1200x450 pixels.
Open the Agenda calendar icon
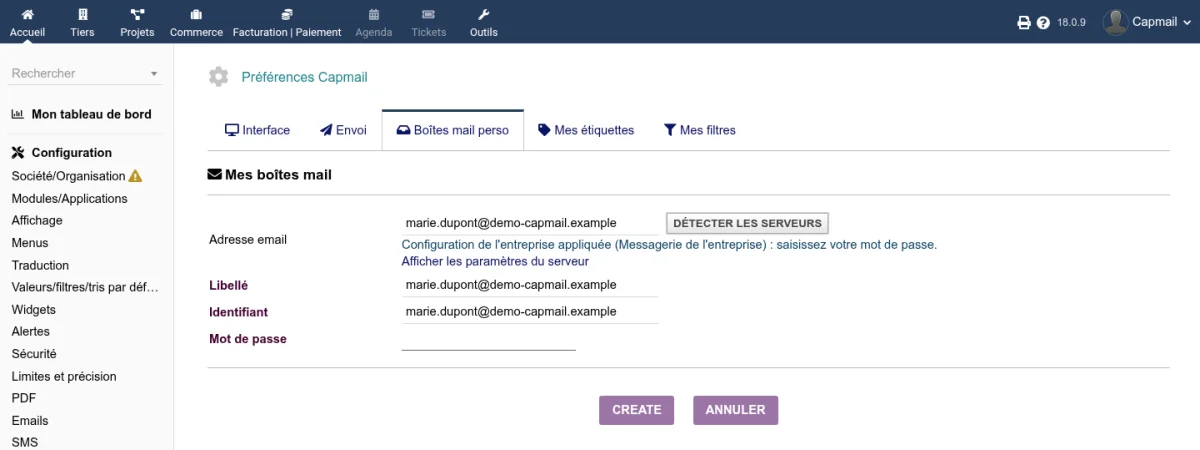click(x=374, y=15)
